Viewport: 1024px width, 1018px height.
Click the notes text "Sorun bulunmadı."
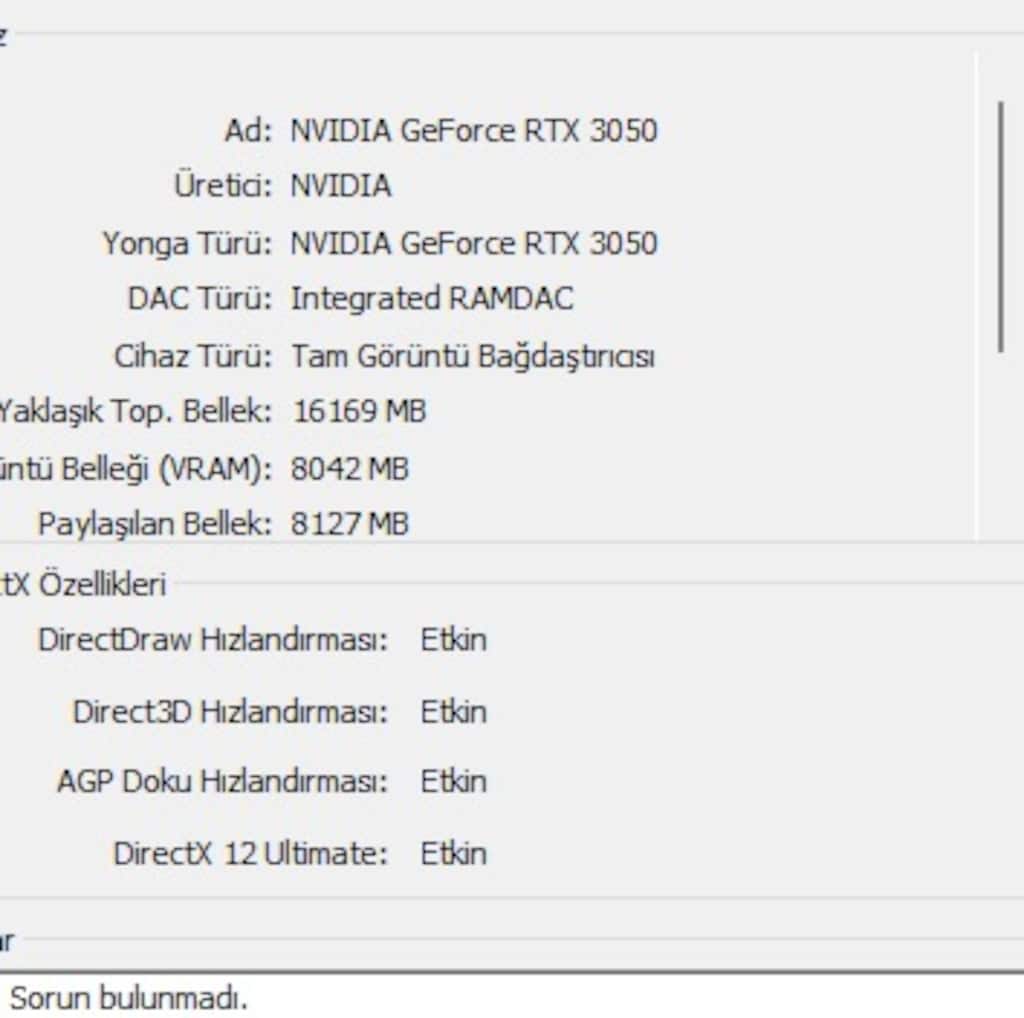[x=129, y=998]
